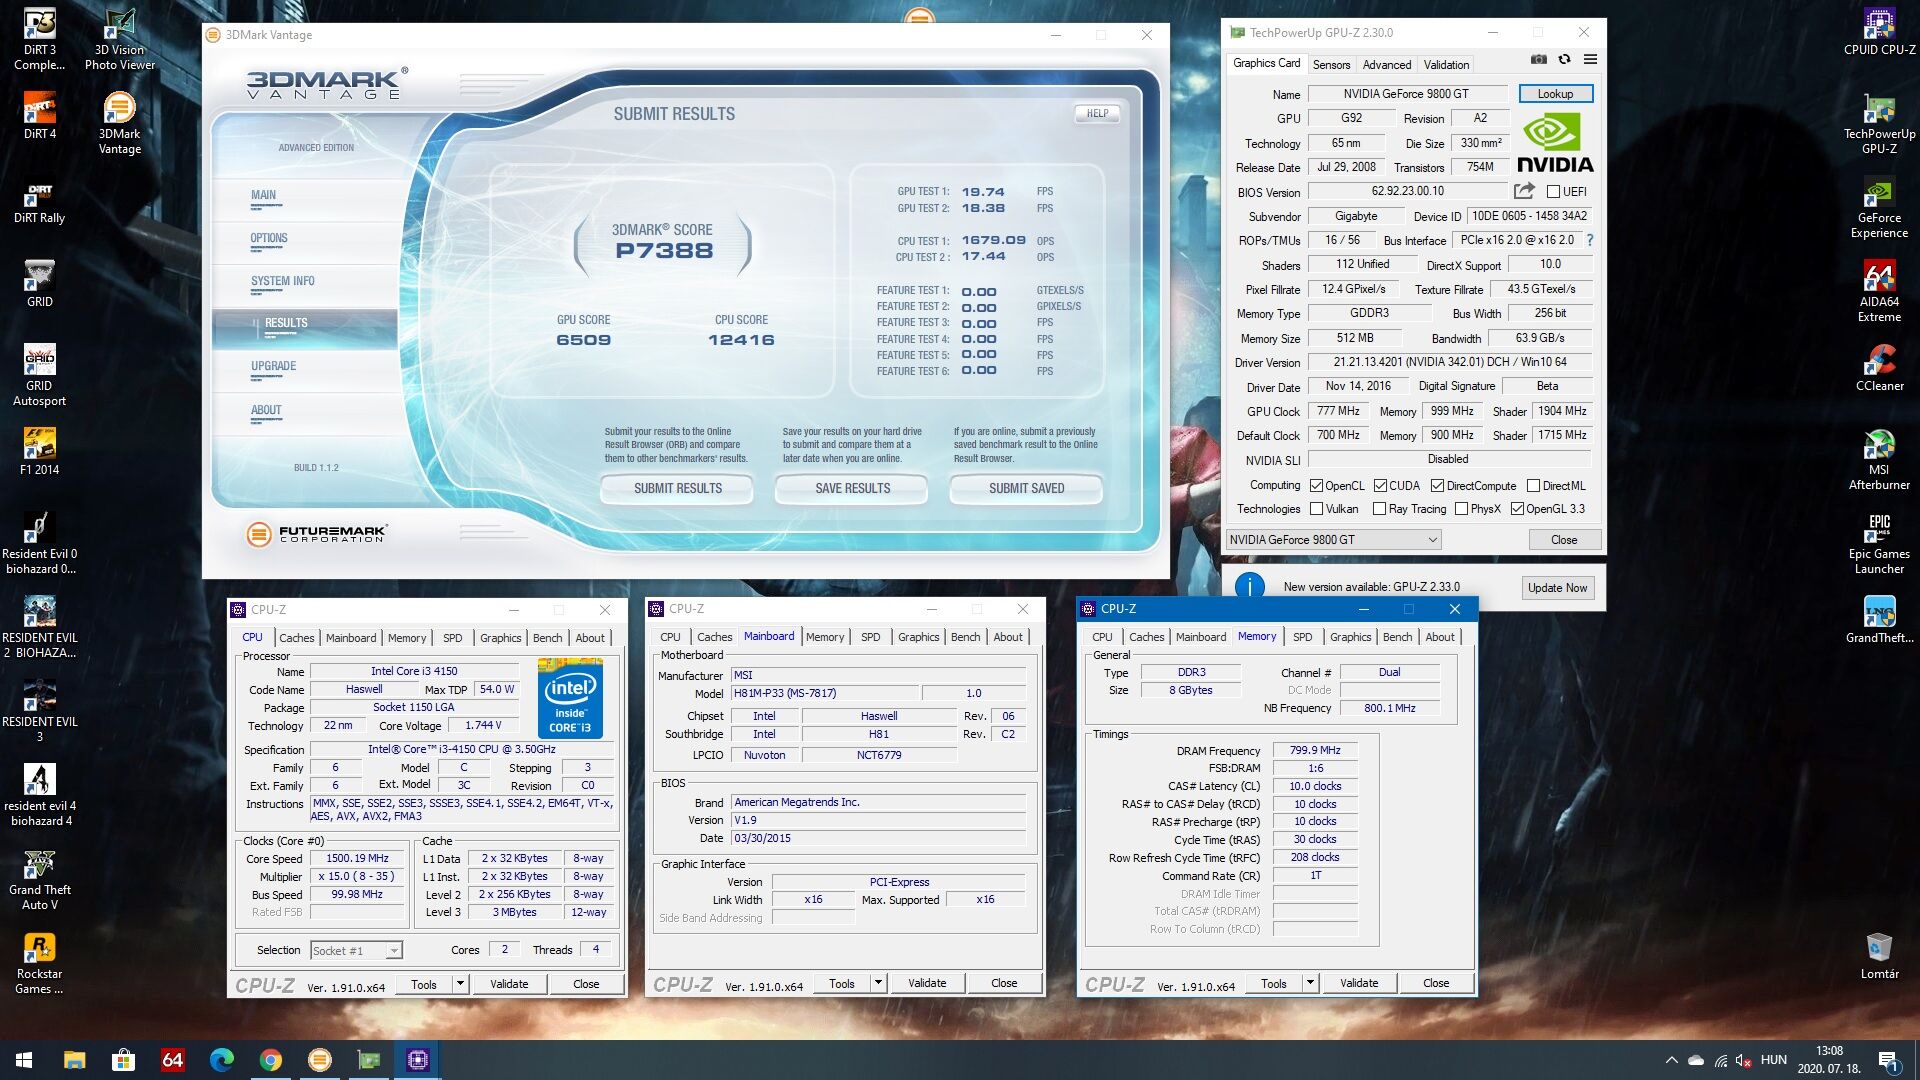Click Chrome icon in taskbar
Screen dimensions: 1920x1080
[270, 1060]
